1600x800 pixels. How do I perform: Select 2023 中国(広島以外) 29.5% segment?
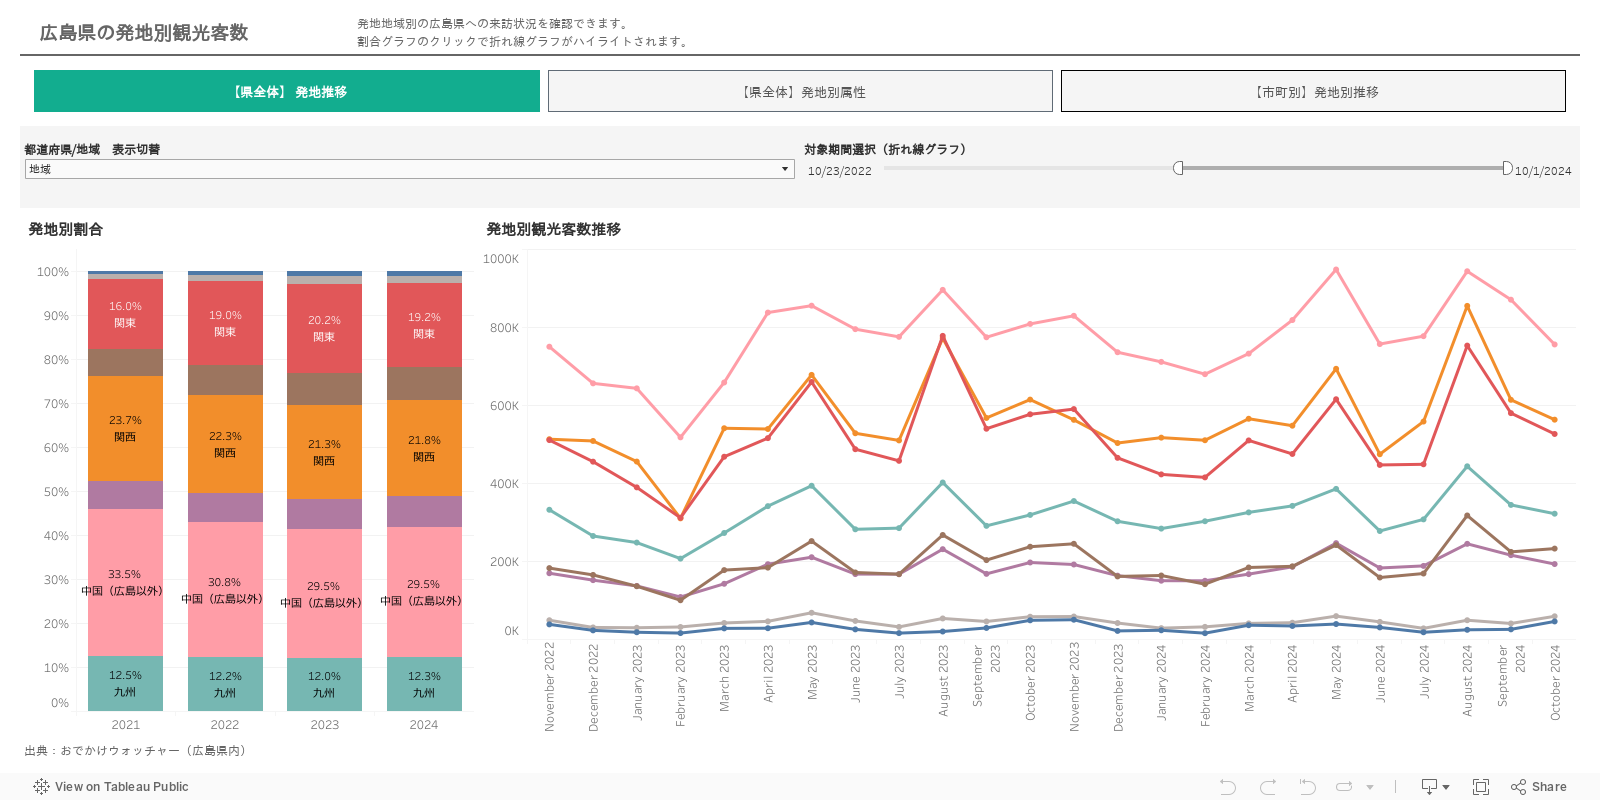click(x=324, y=594)
